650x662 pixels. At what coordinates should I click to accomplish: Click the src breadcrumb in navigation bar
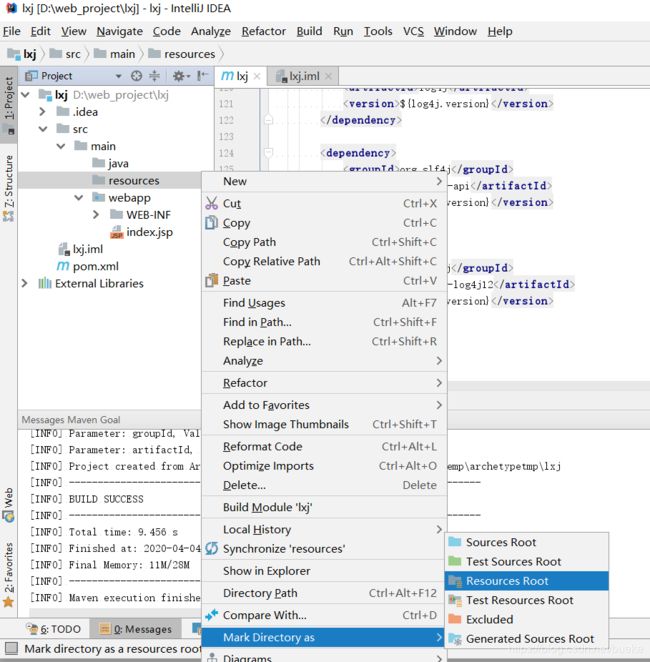[x=65, y=54]
